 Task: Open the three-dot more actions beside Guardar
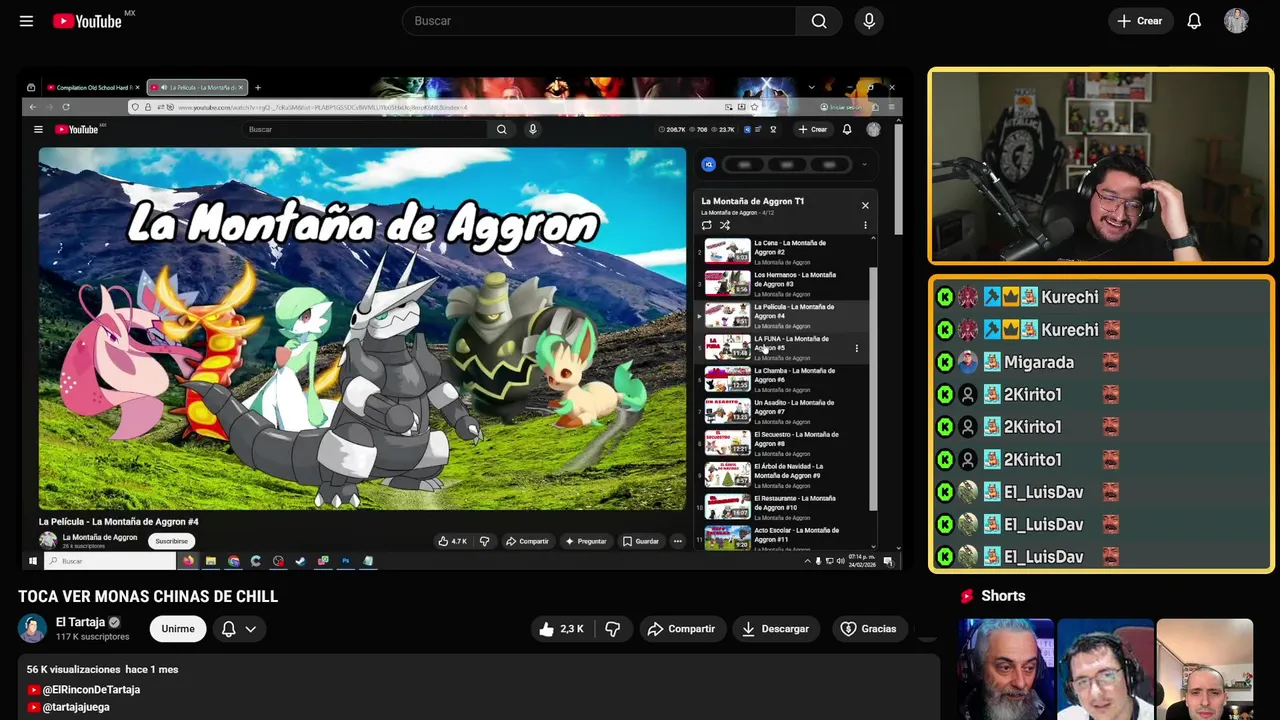point(677,541)
